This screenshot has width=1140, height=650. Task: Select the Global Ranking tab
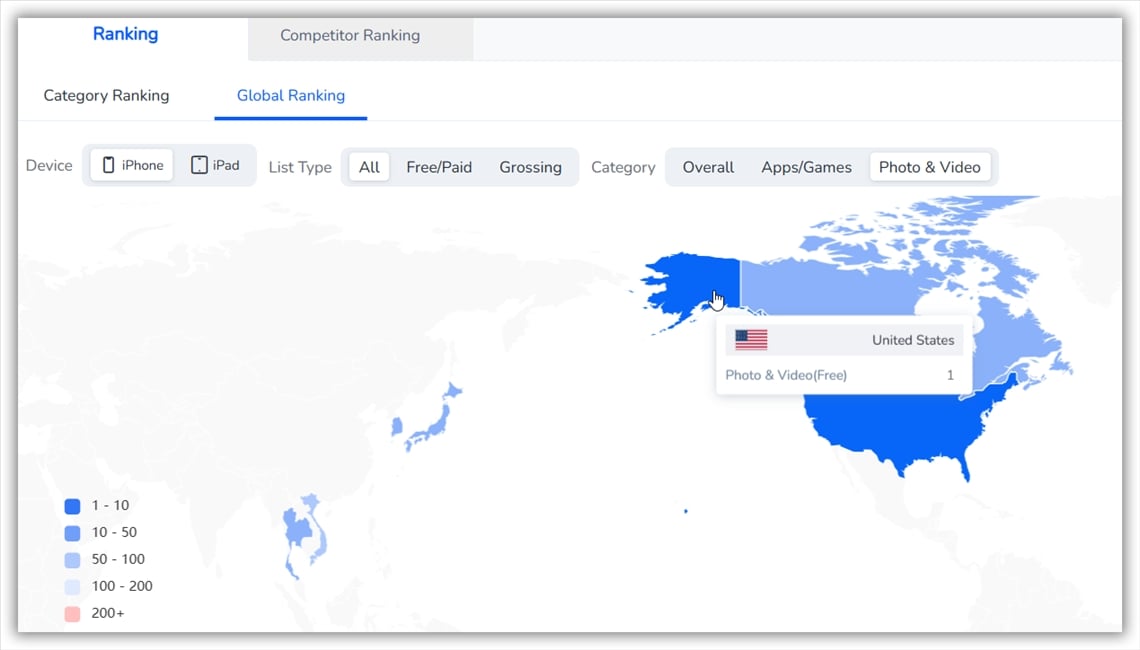click(x=291, y=95)
